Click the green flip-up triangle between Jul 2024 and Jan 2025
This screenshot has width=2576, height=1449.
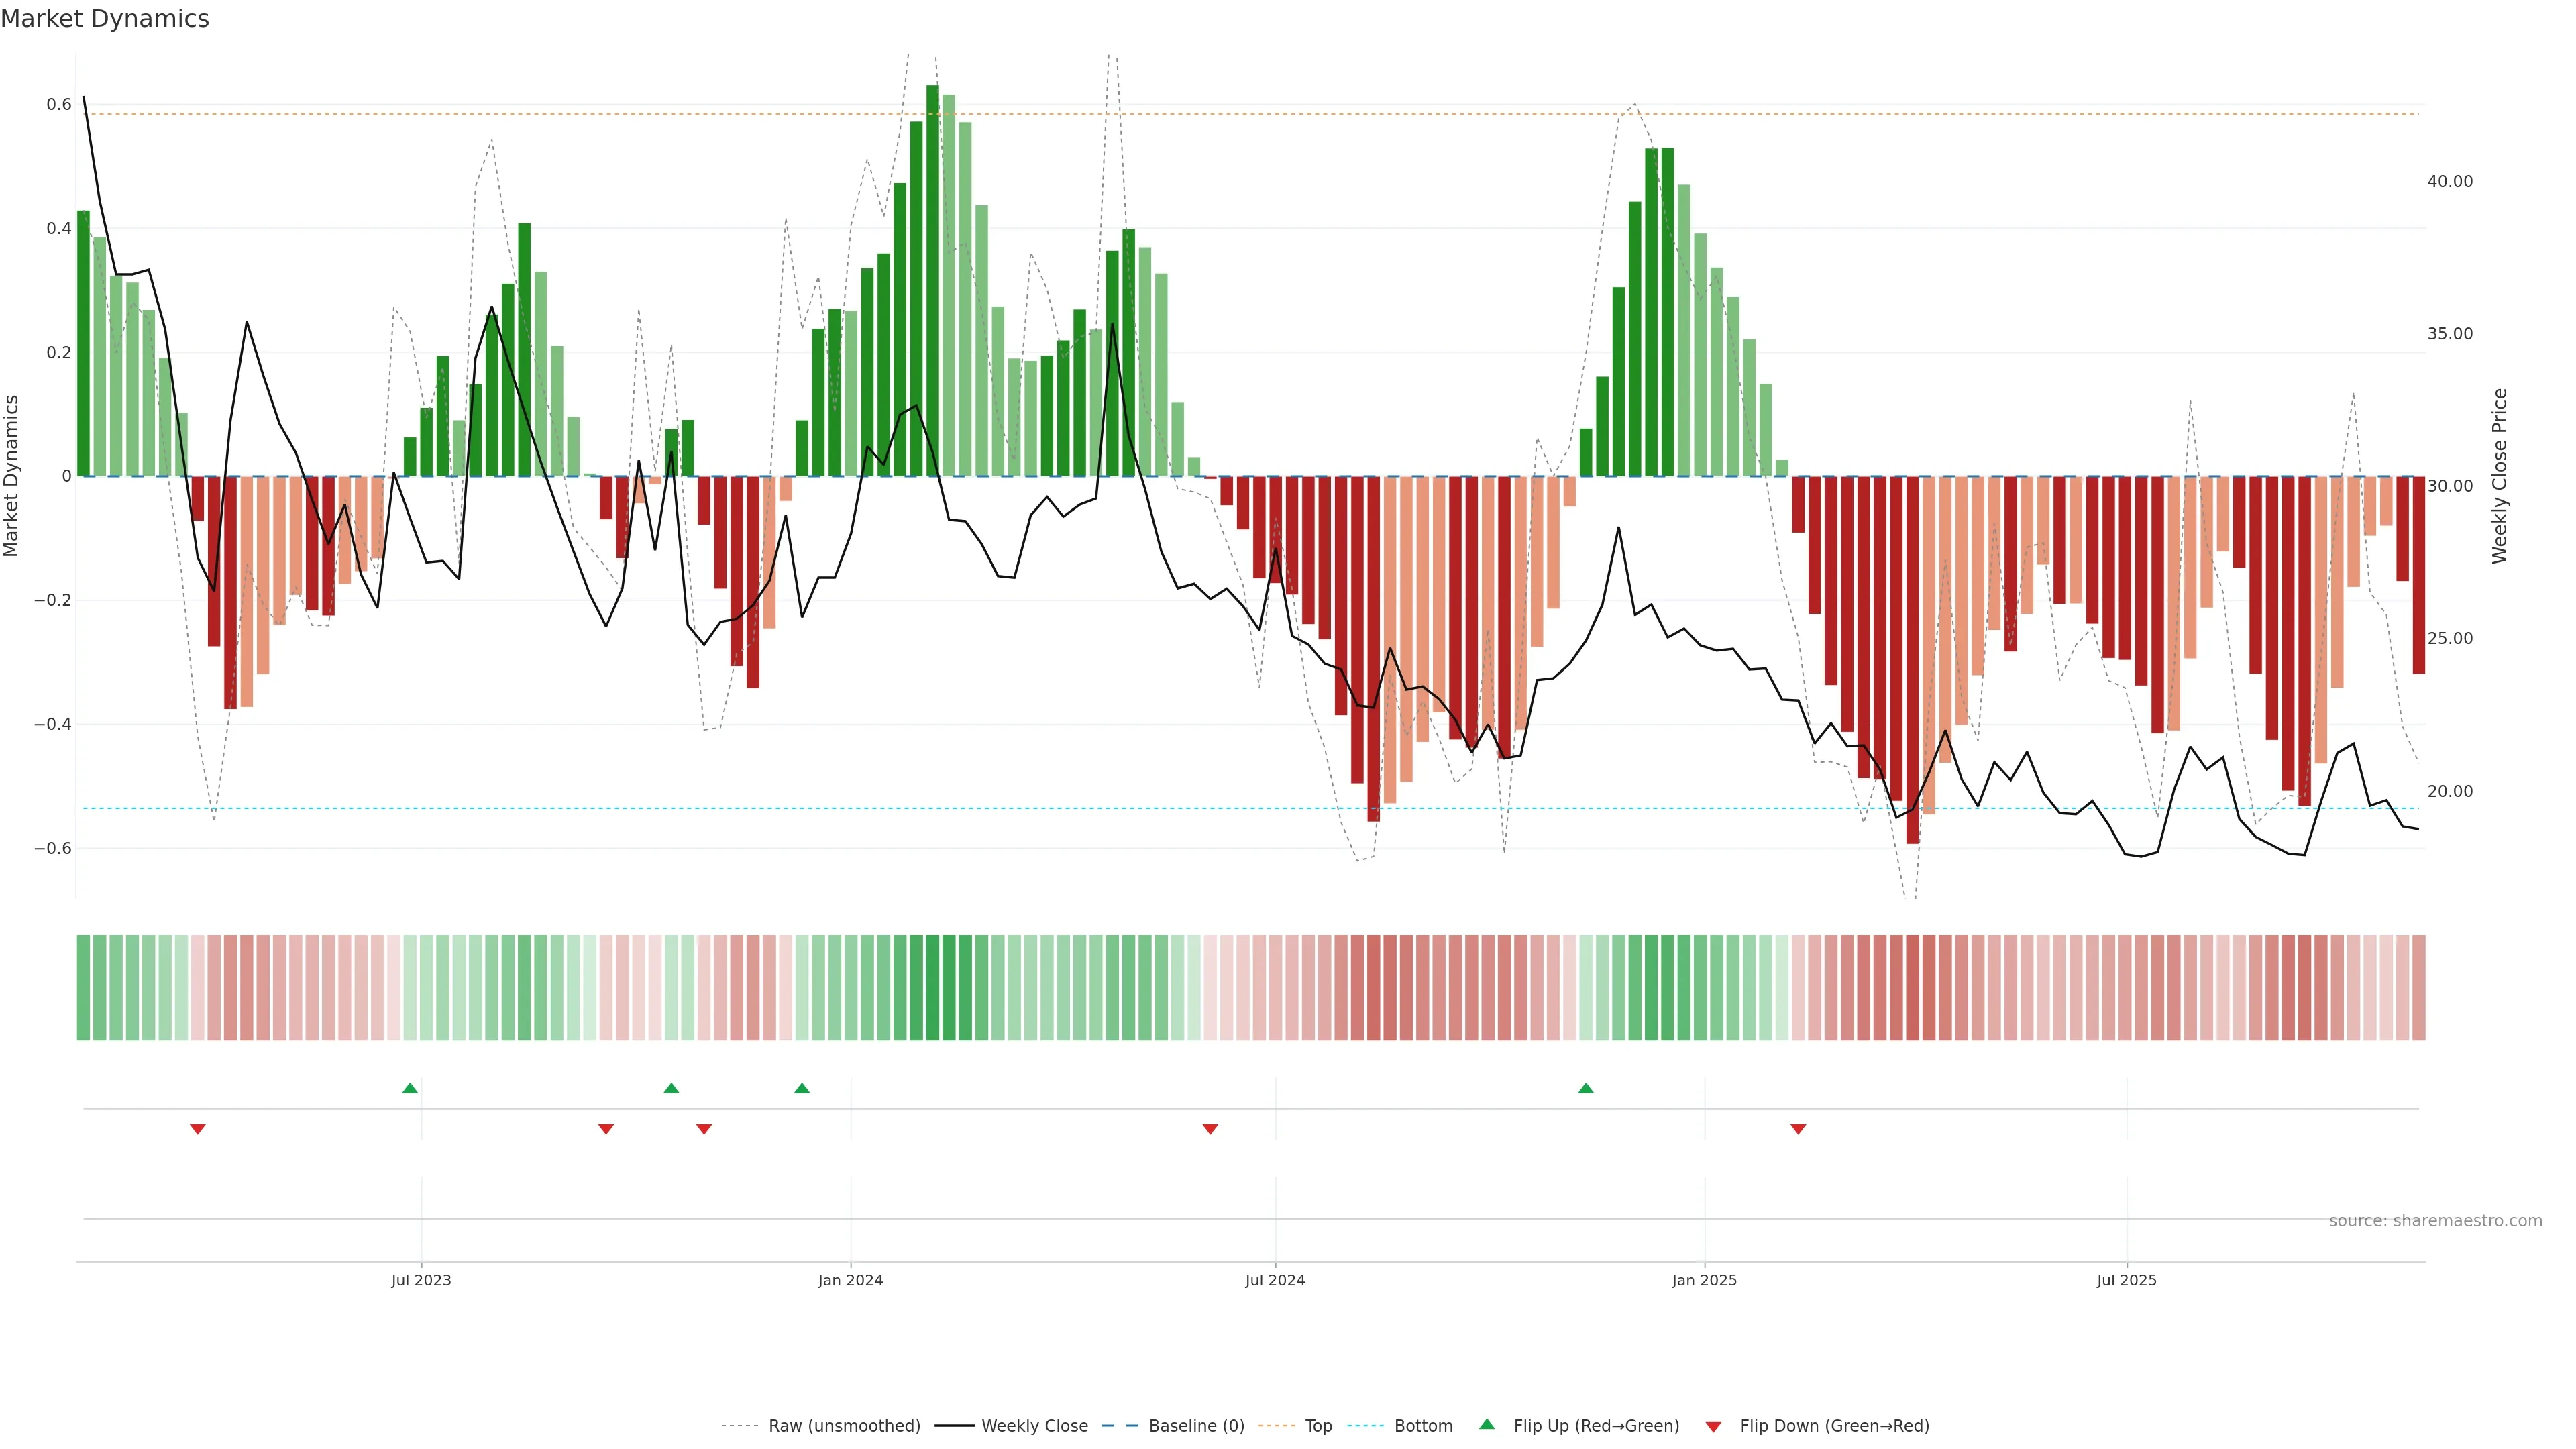click(x=1586, y=1088)
